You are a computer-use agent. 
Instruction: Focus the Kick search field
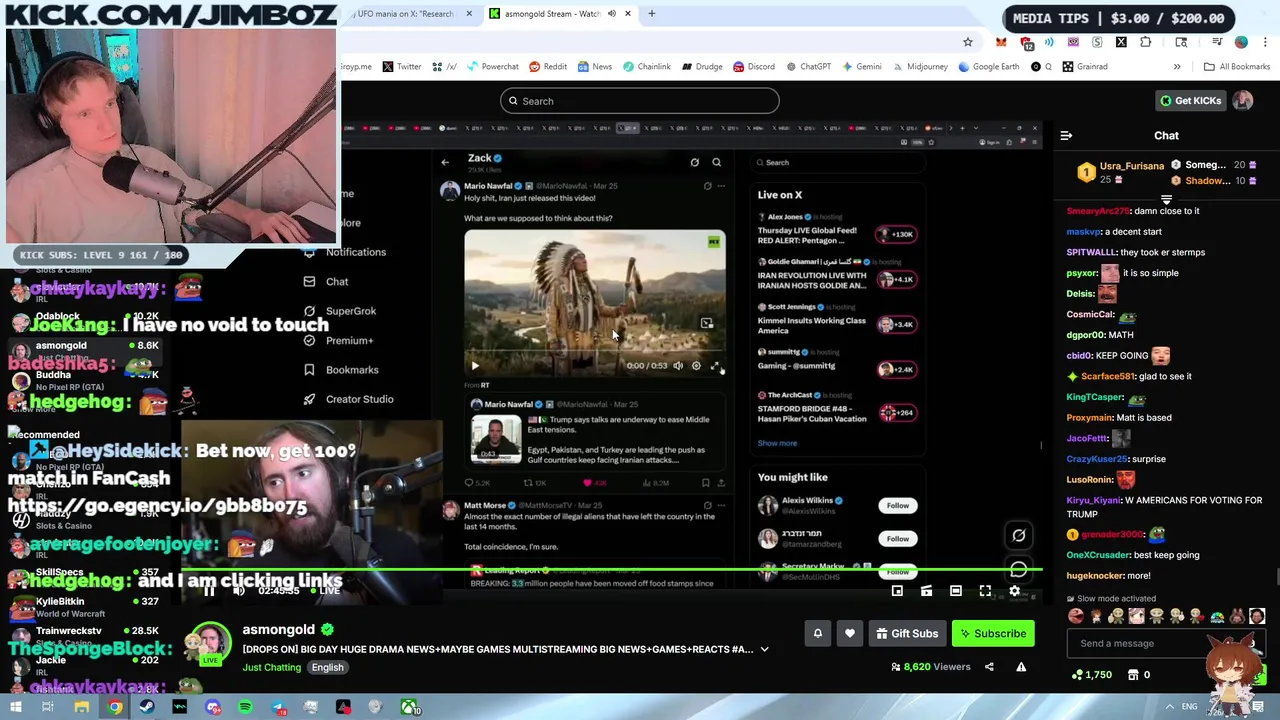click(x=640, y=101)
